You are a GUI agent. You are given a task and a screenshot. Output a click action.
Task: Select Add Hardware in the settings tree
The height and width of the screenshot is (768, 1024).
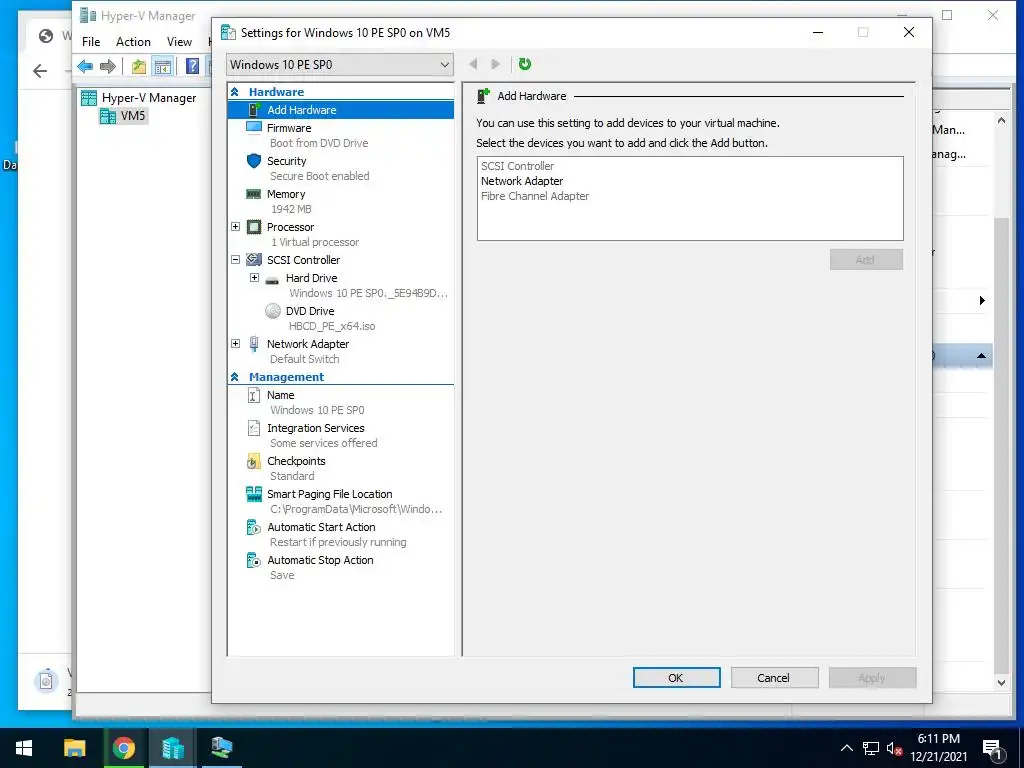coord(340,110)
